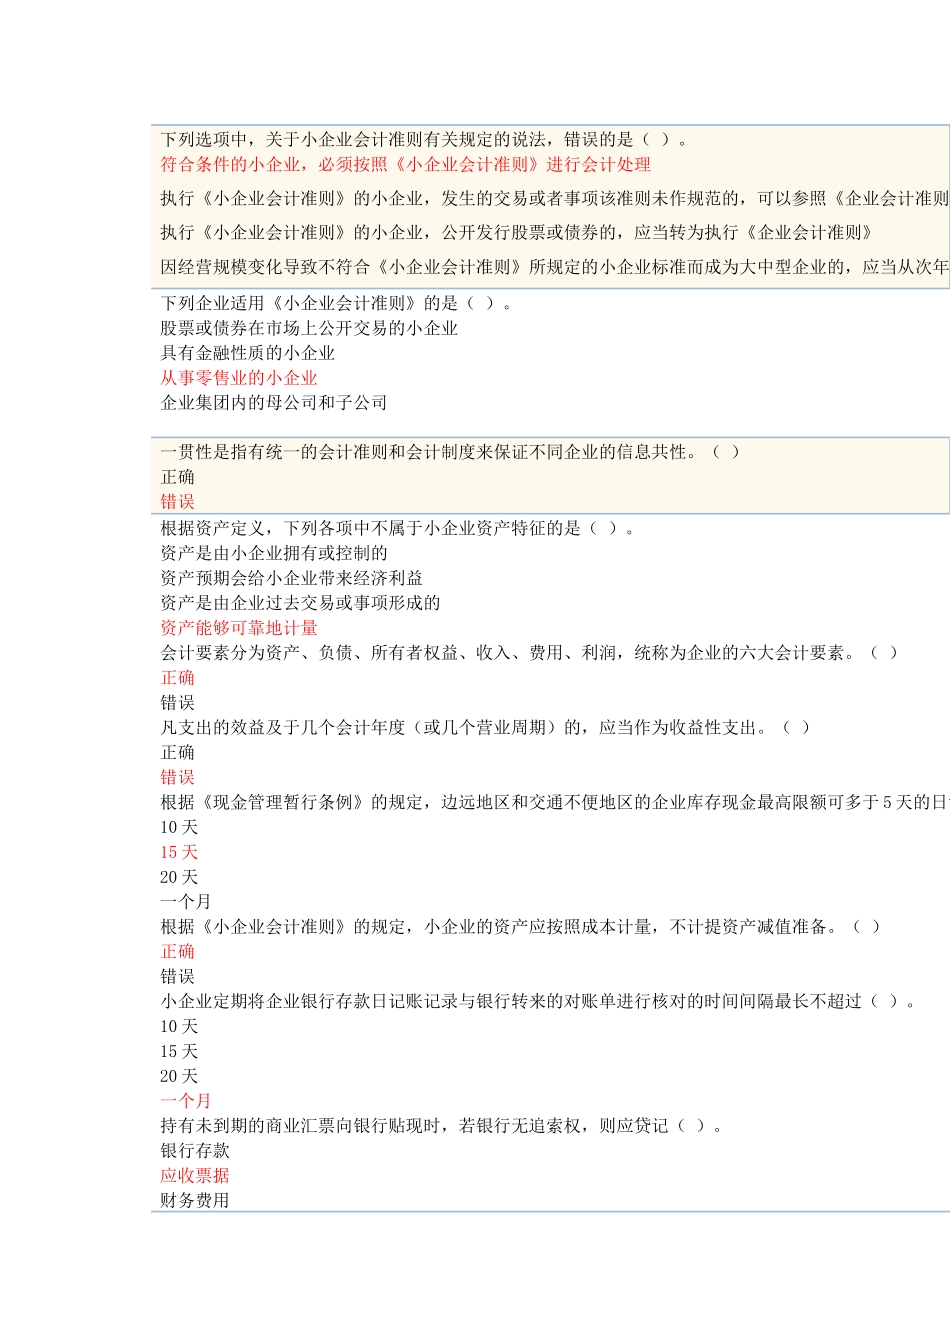Click the question starting '小企业定期将企业银行存款日记账记录'
This screenshot has height=1344, width=950.
coord(538,1001)
